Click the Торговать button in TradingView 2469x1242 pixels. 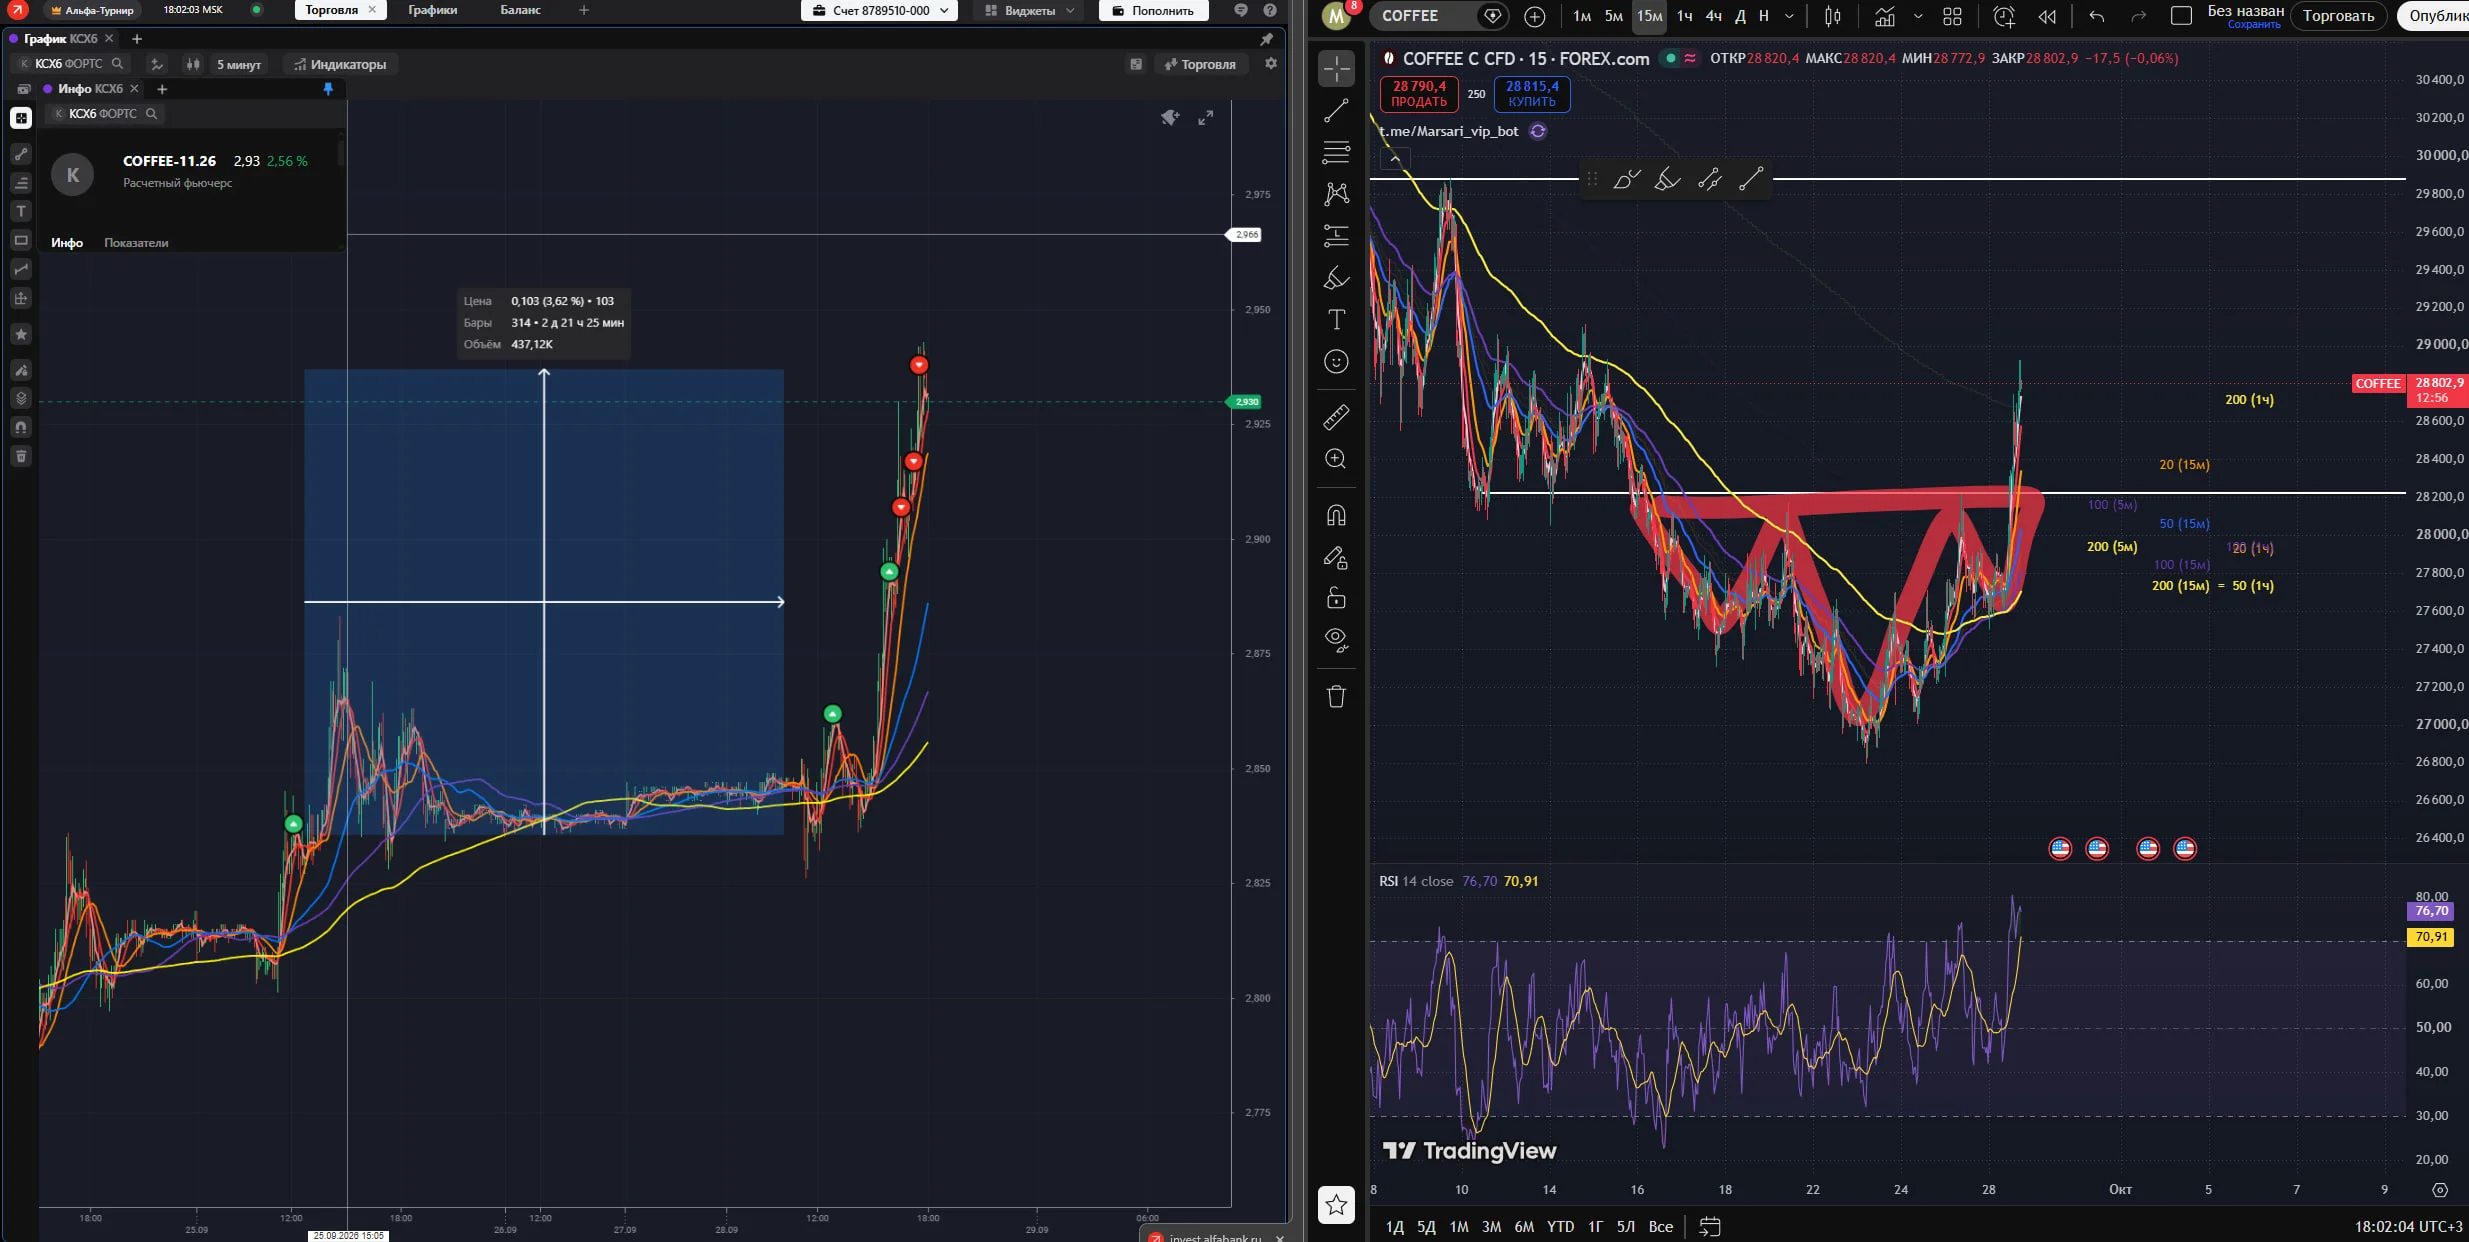click(x=2338, y=16)
